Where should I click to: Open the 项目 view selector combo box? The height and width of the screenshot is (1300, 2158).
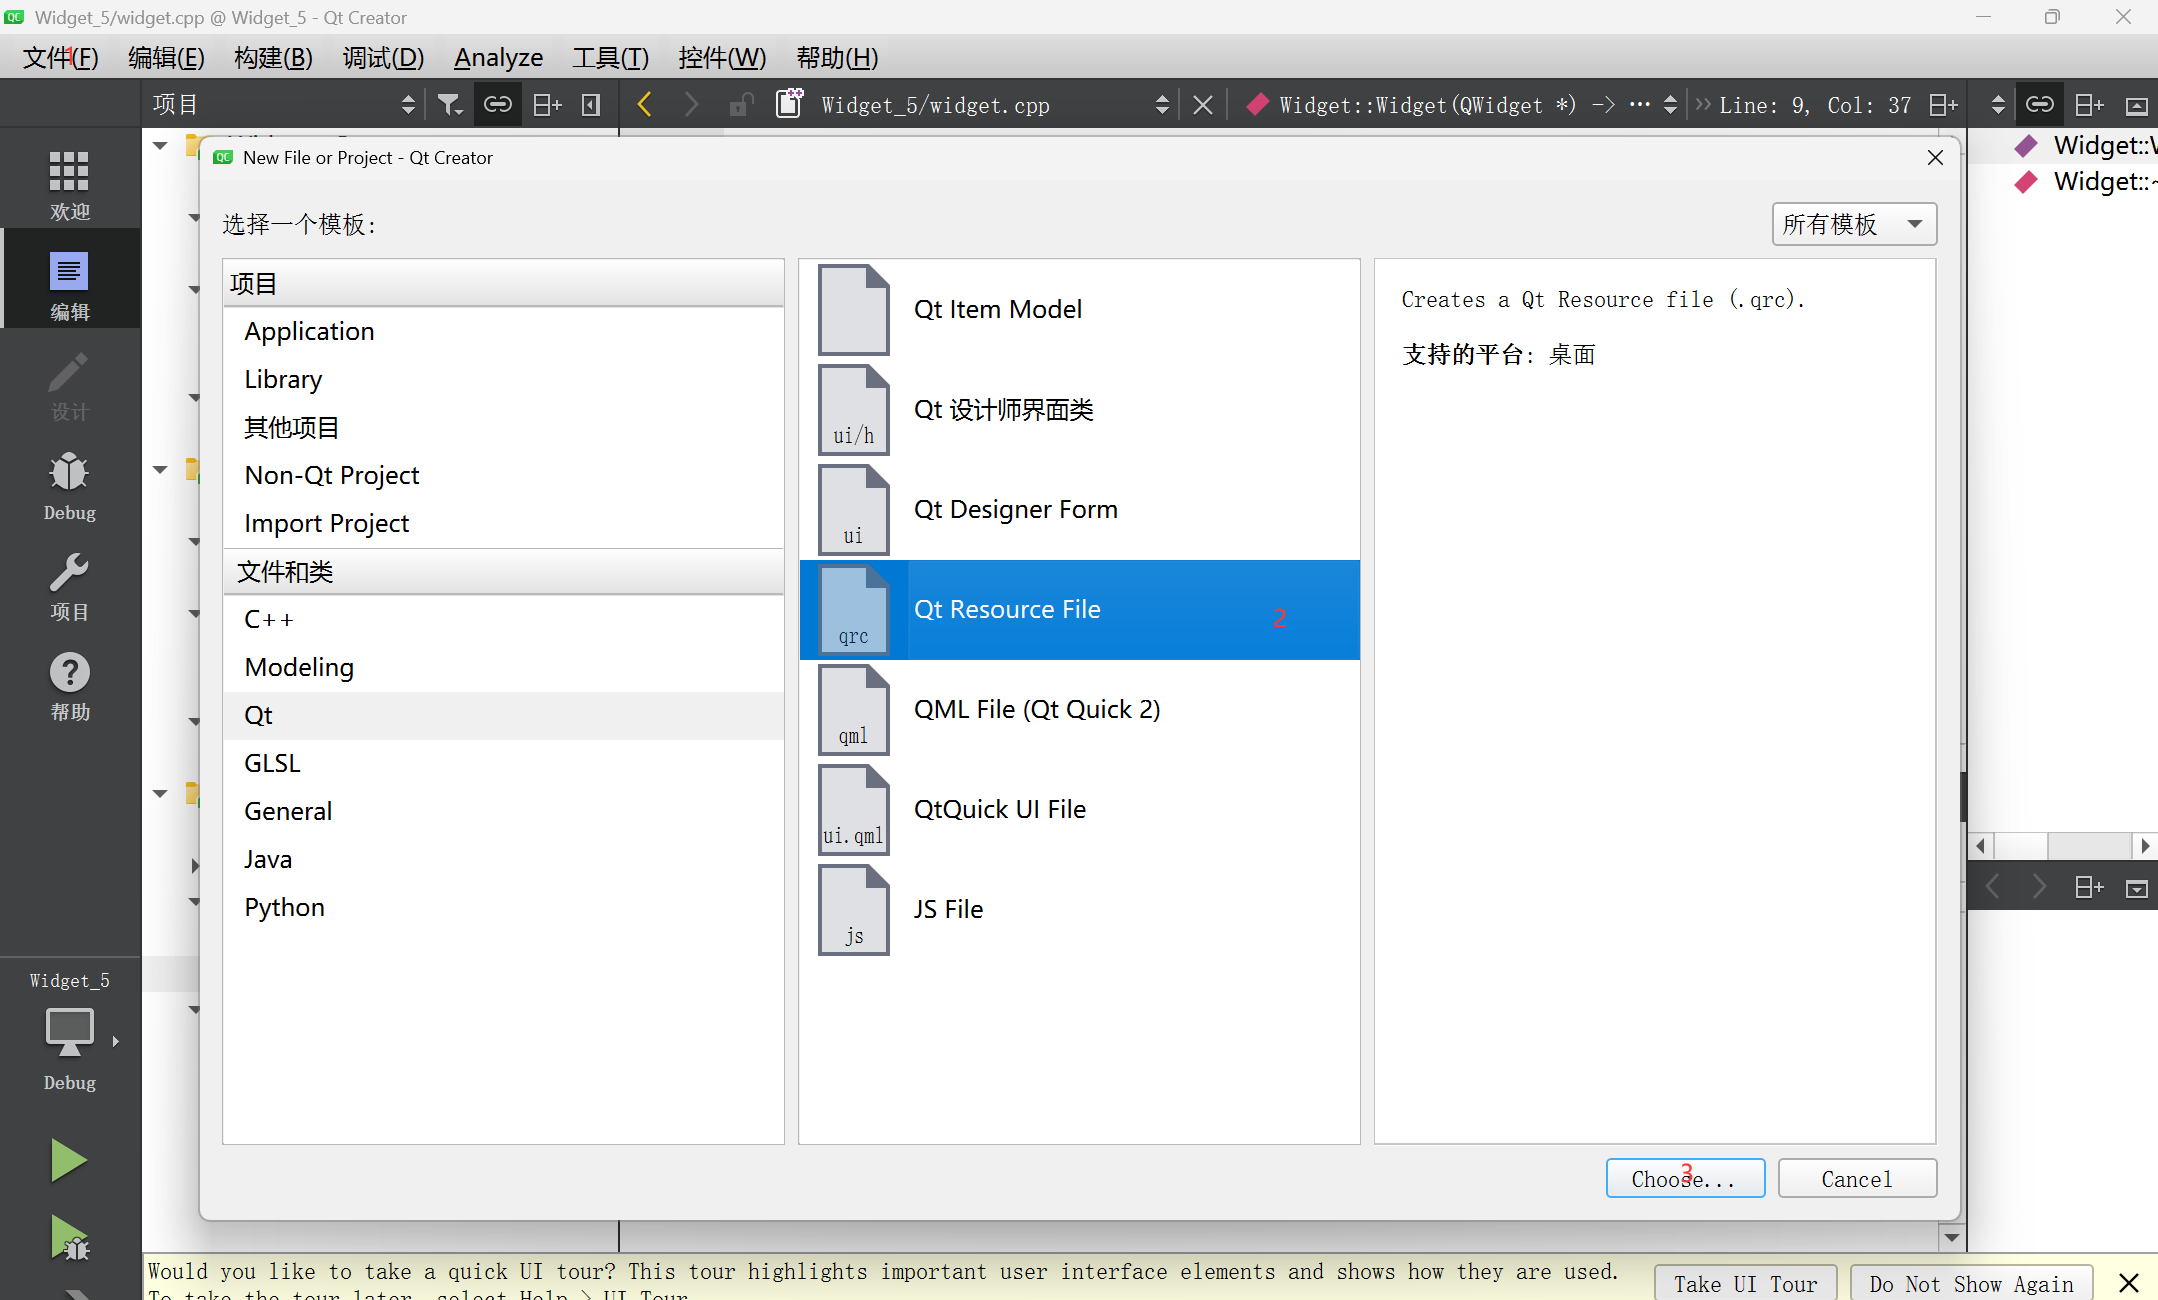[282, 105]
